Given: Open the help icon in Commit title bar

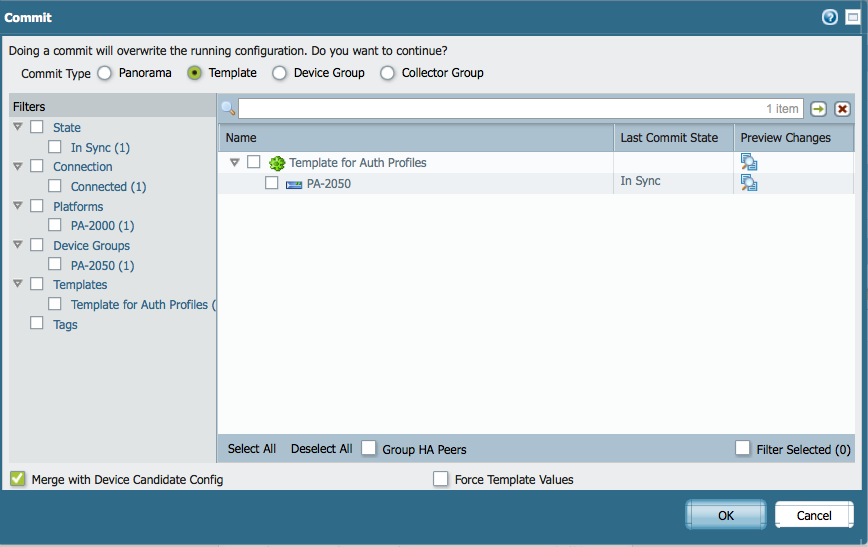Looking at the screenshot, I should tap(829, 18).
